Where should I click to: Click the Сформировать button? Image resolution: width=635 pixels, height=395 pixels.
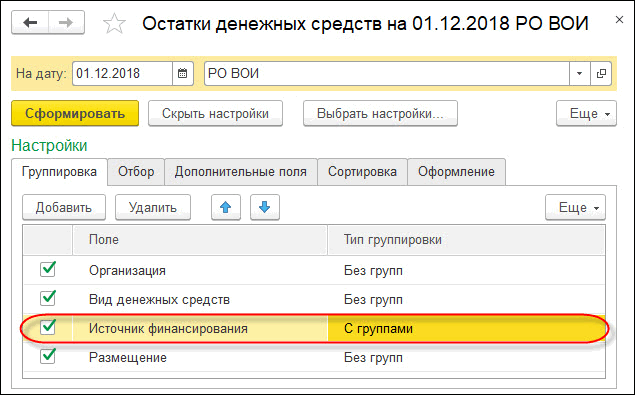pos(75,113)
